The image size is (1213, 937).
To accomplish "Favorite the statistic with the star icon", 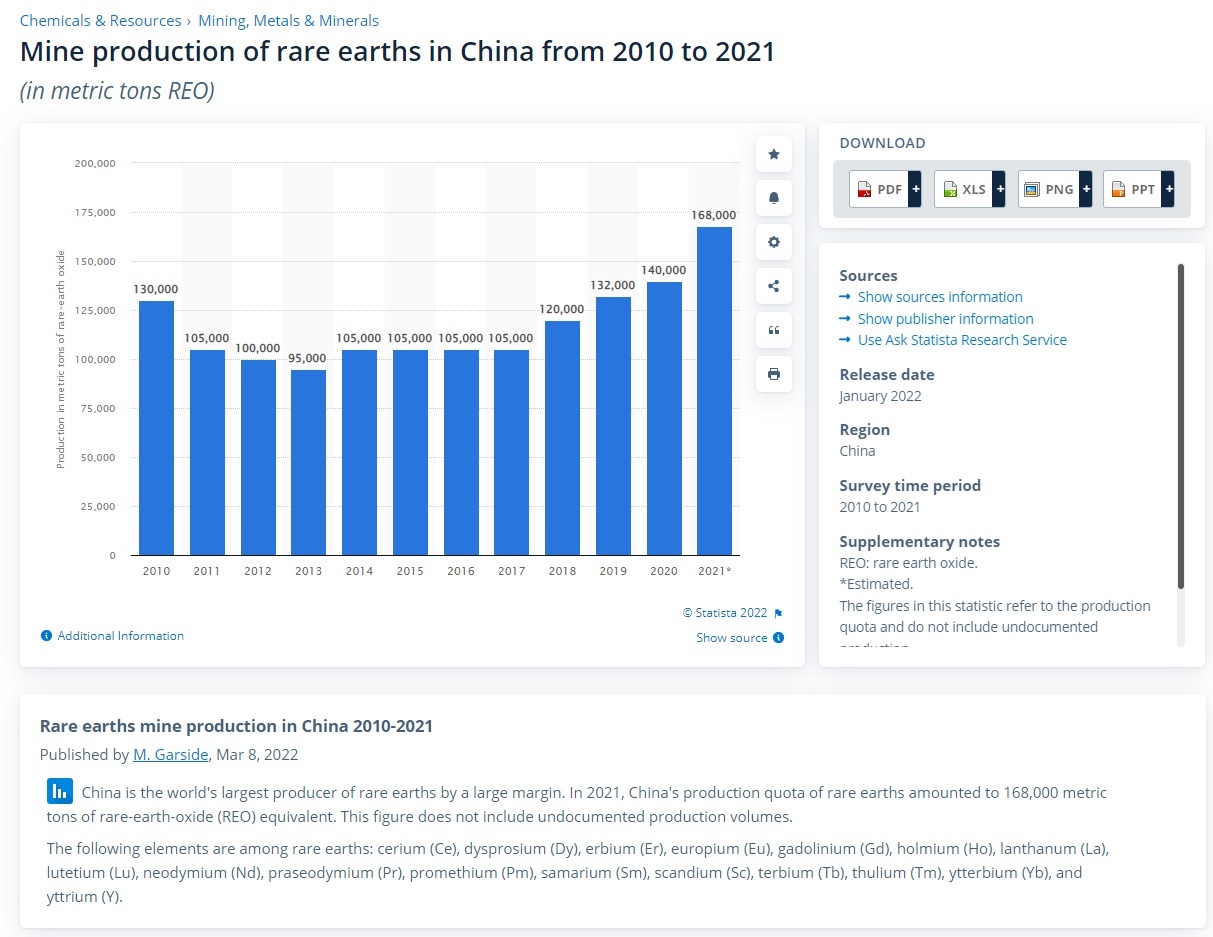I will tap(773, 154).
